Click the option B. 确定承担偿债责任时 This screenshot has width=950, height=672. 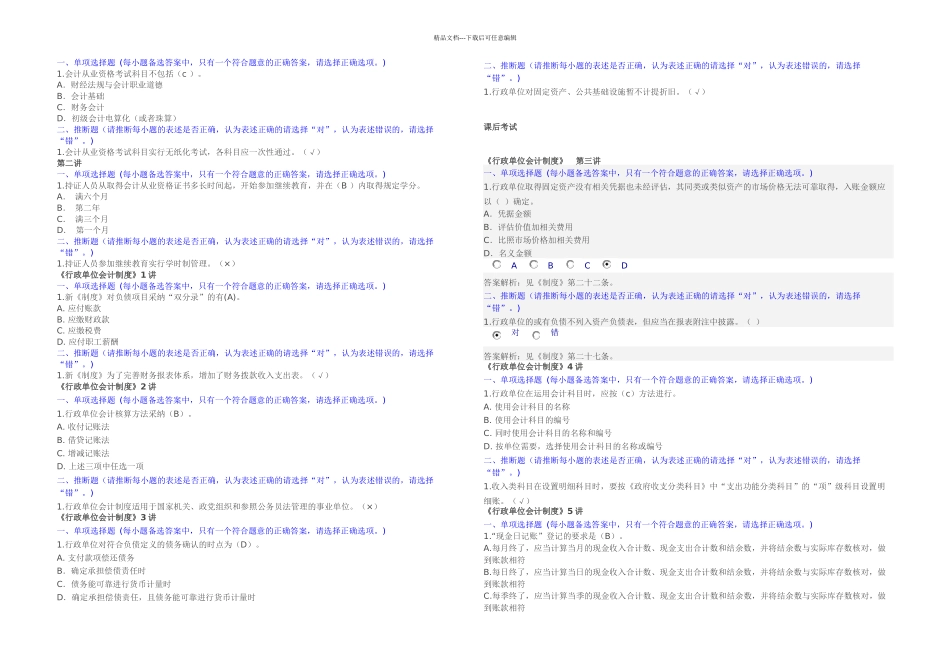pos(101,571)
